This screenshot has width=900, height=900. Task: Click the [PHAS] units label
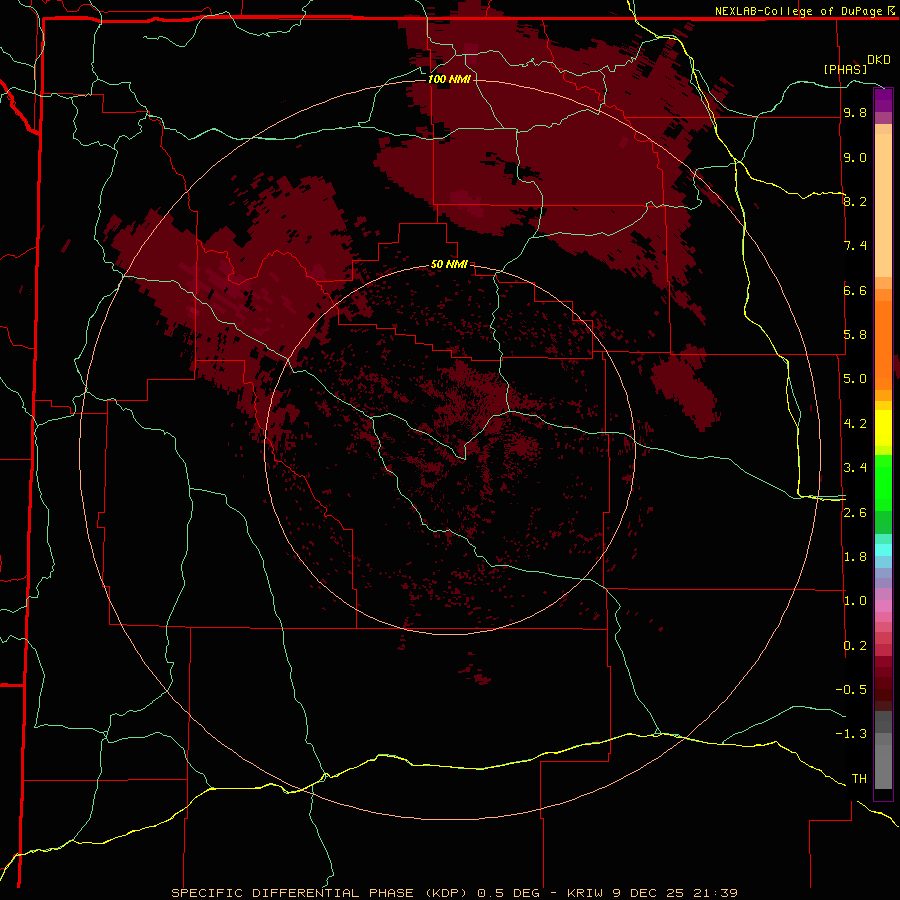(845, 69)
